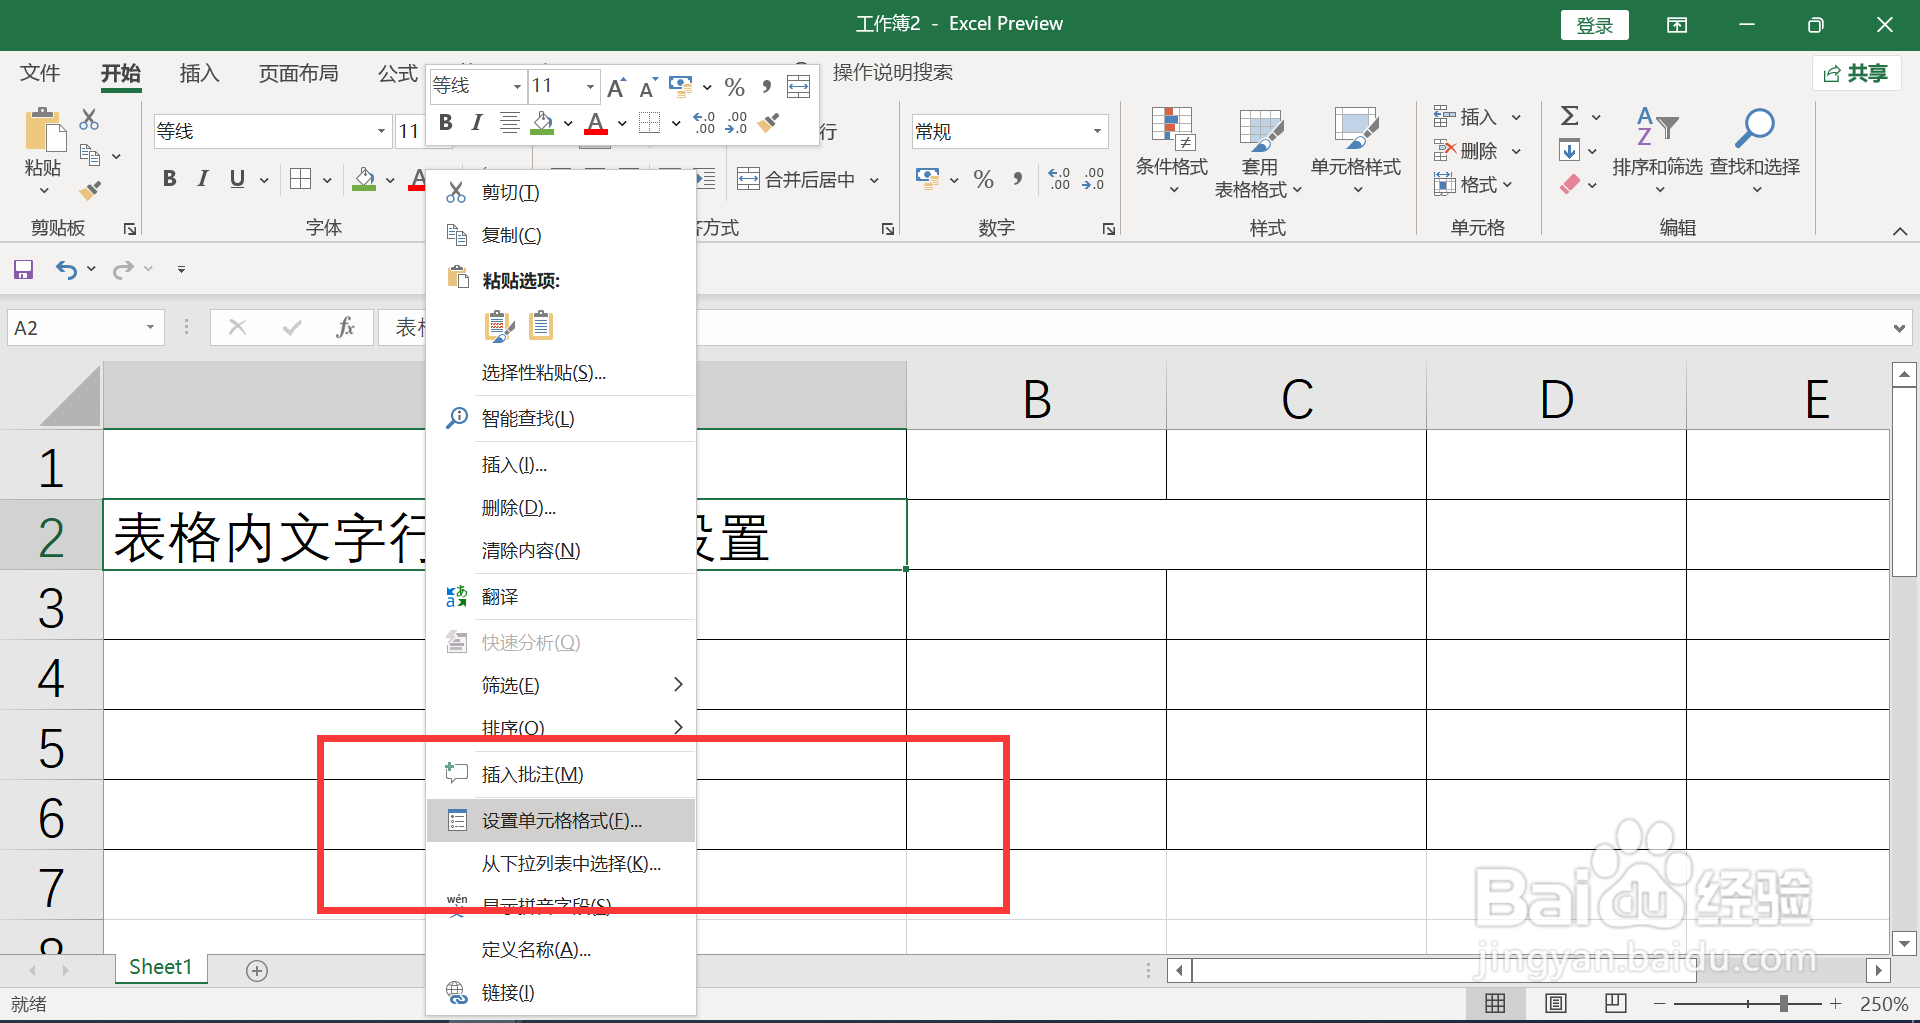Click the Cut scissors icon in ribbon

89,120
